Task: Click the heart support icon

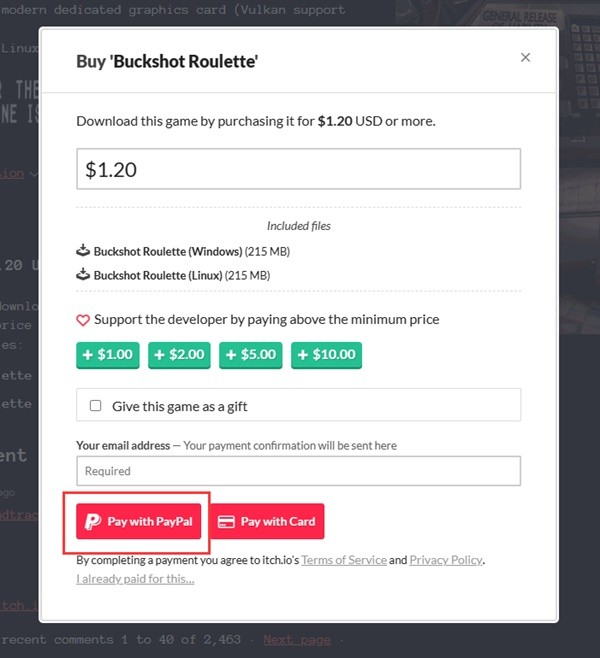Action: (x=83, y=320)
